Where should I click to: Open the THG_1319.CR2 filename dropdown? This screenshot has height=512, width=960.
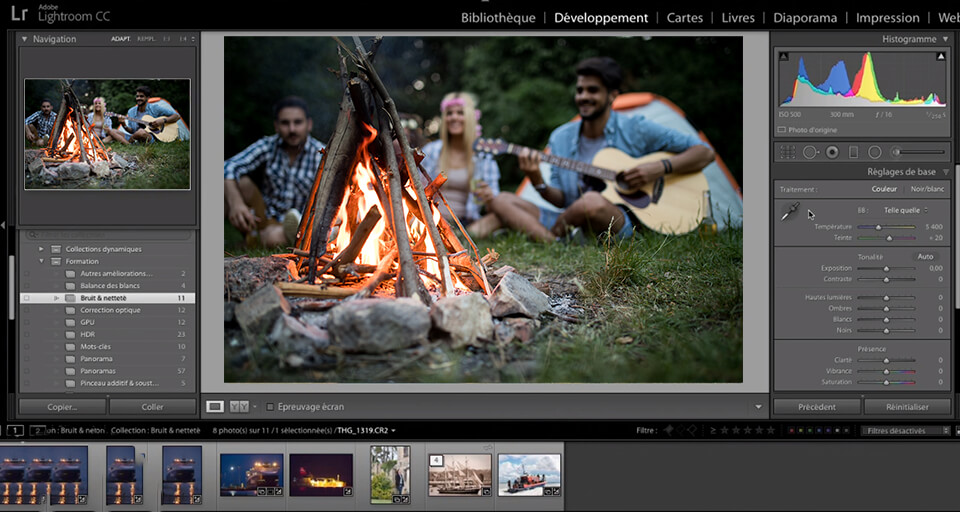tap(366, 431)
